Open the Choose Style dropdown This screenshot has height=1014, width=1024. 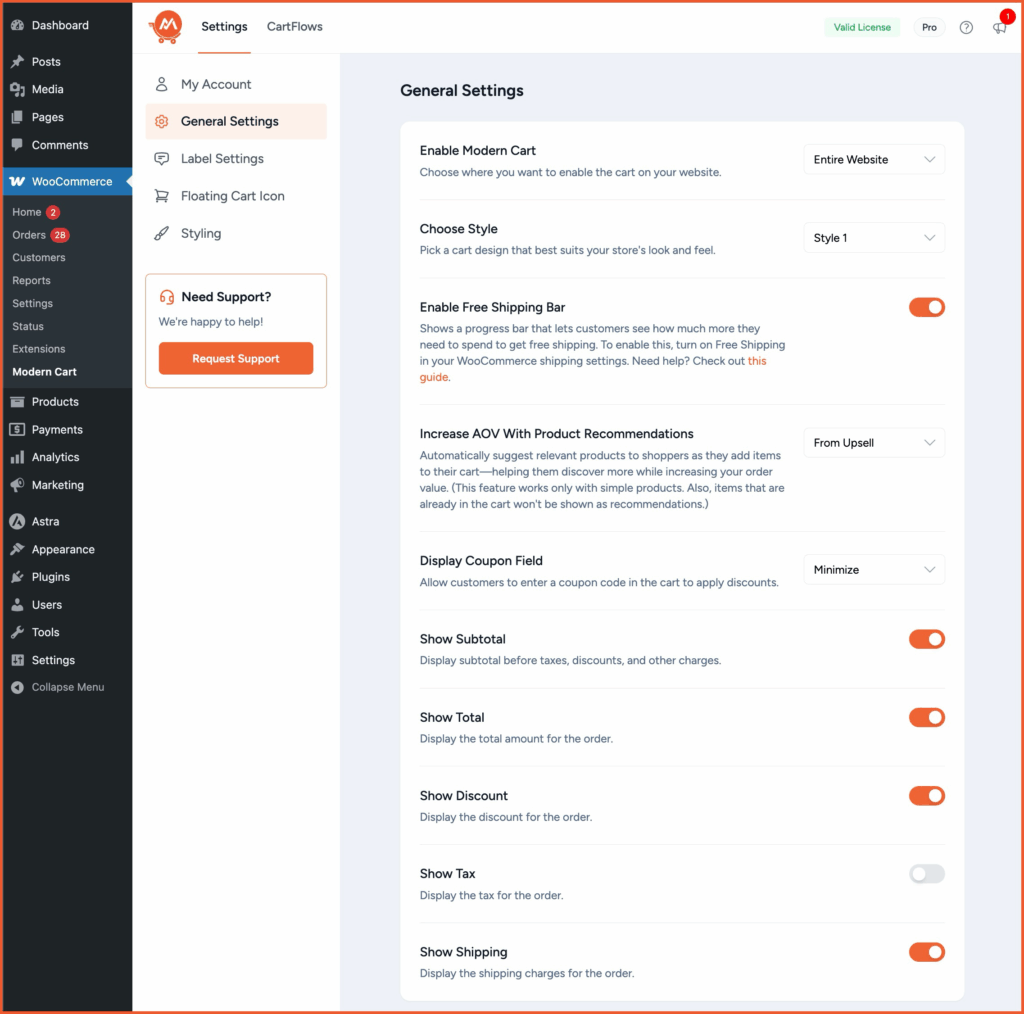[874, 238]
